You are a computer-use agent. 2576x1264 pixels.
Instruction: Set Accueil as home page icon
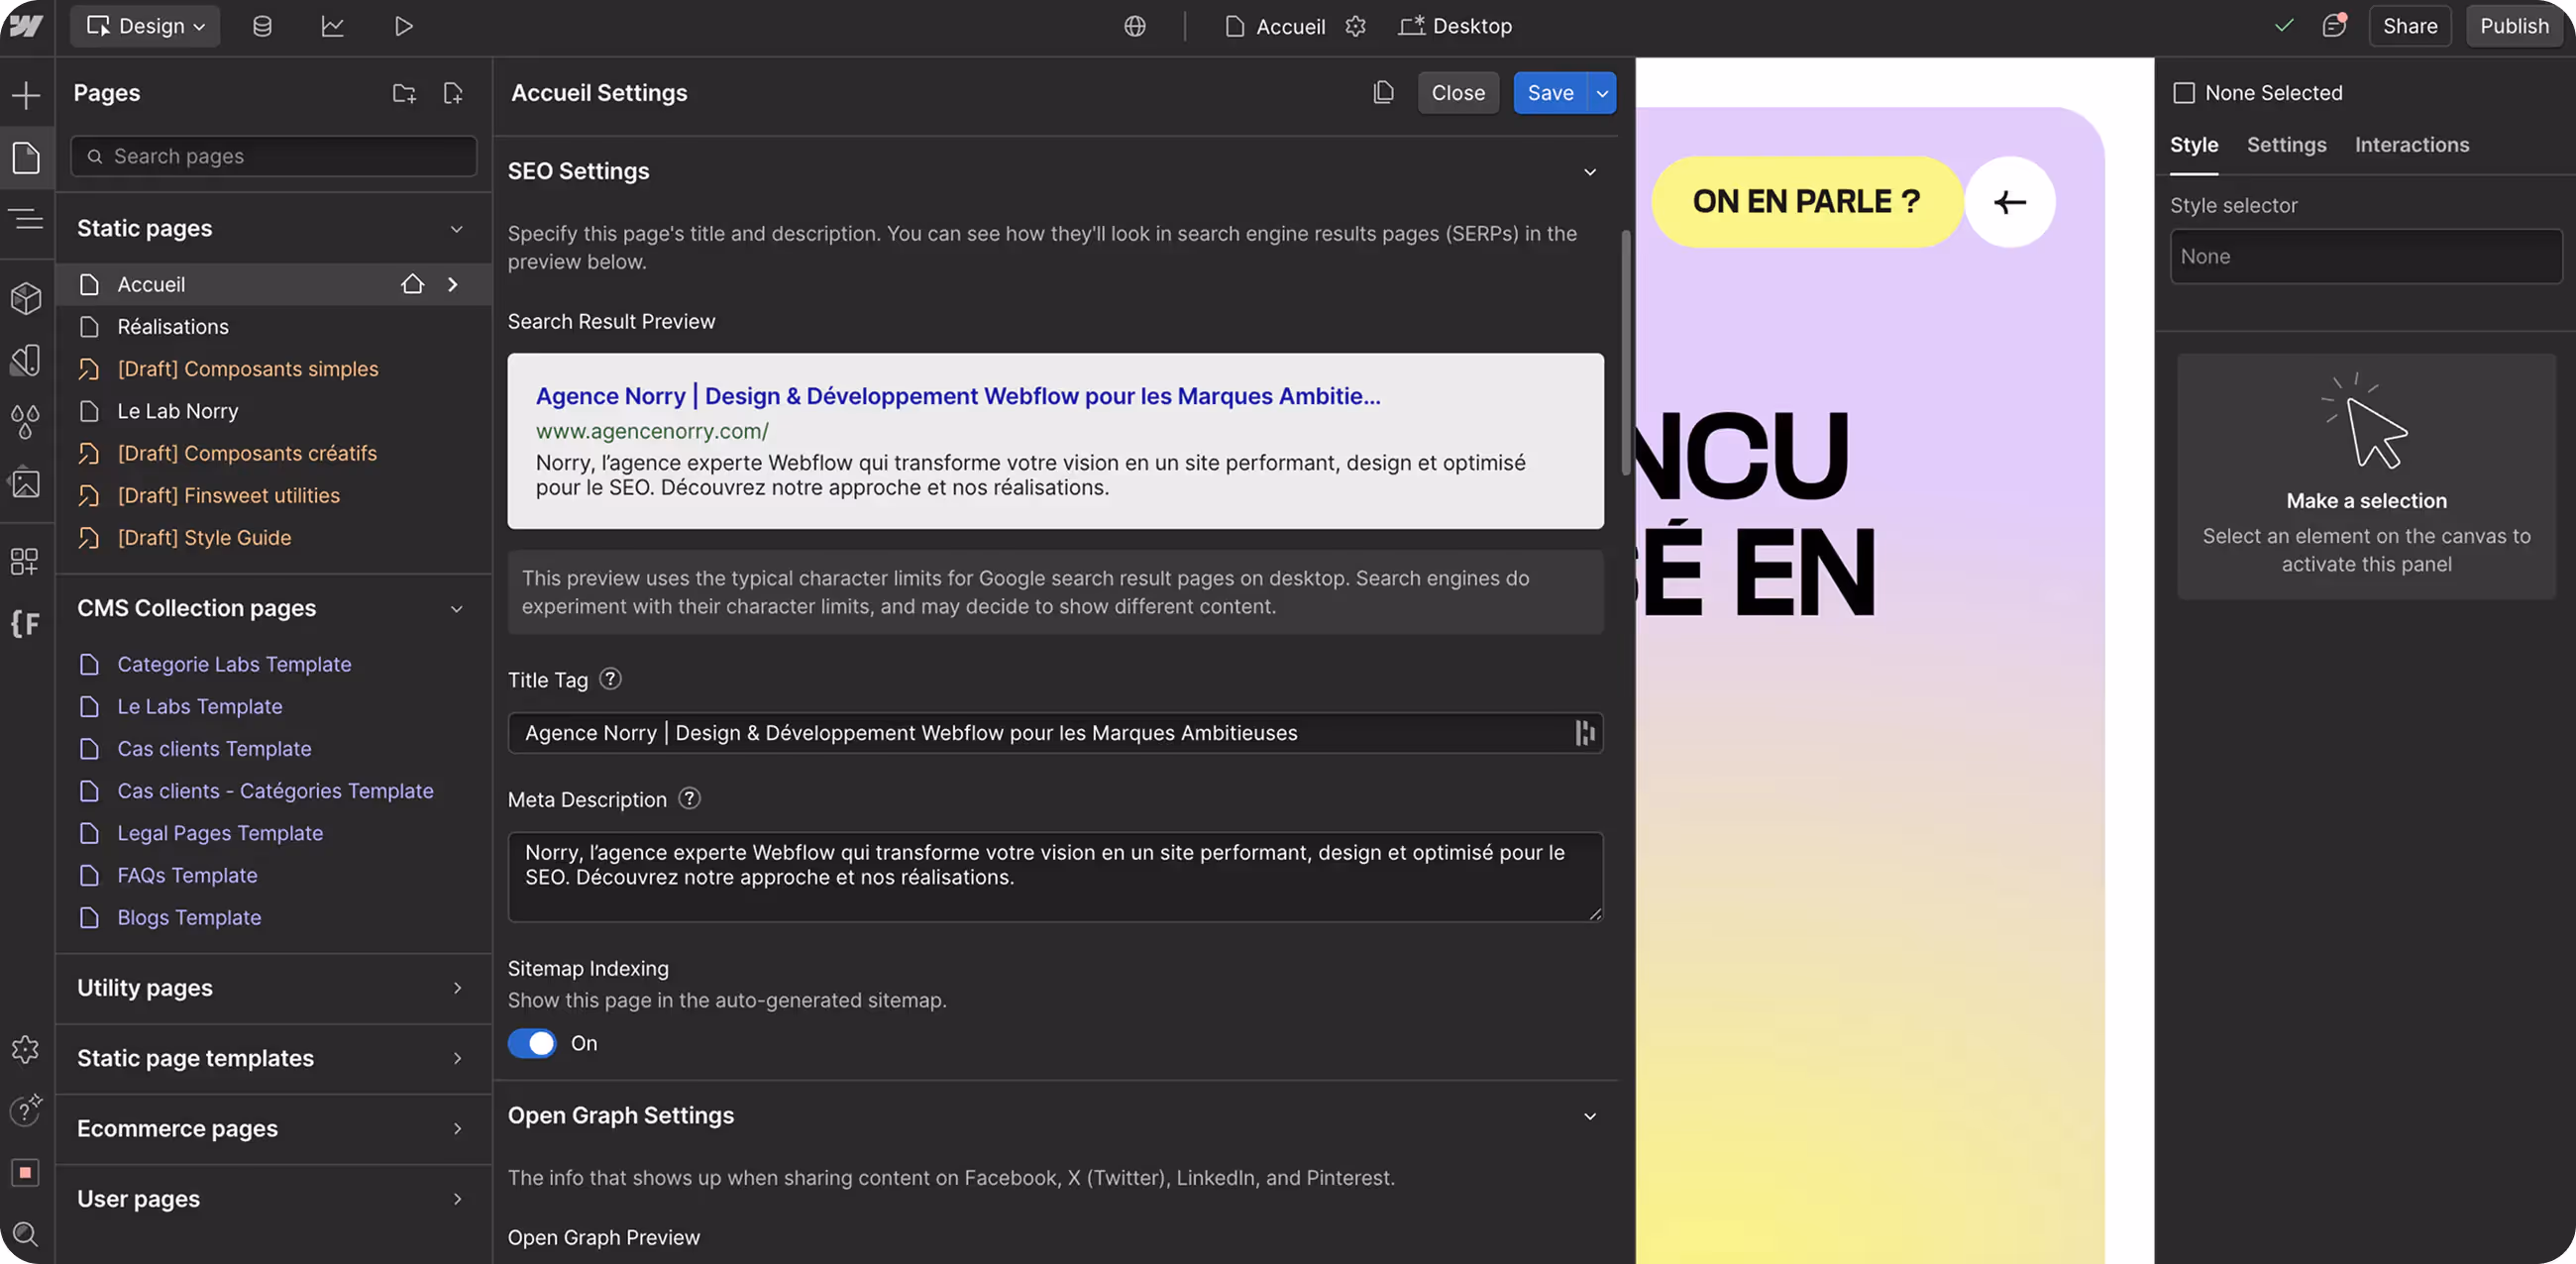coord(412,284)
